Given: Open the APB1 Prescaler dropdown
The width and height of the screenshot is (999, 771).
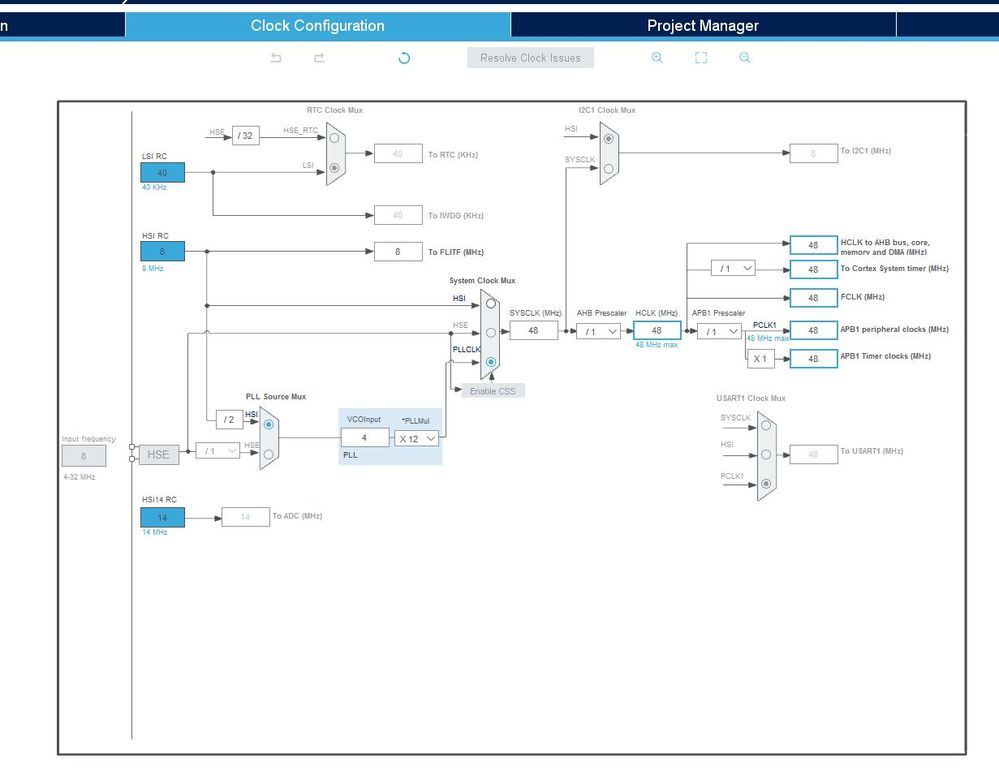Looking at the screenshot, I should point(719,331).
